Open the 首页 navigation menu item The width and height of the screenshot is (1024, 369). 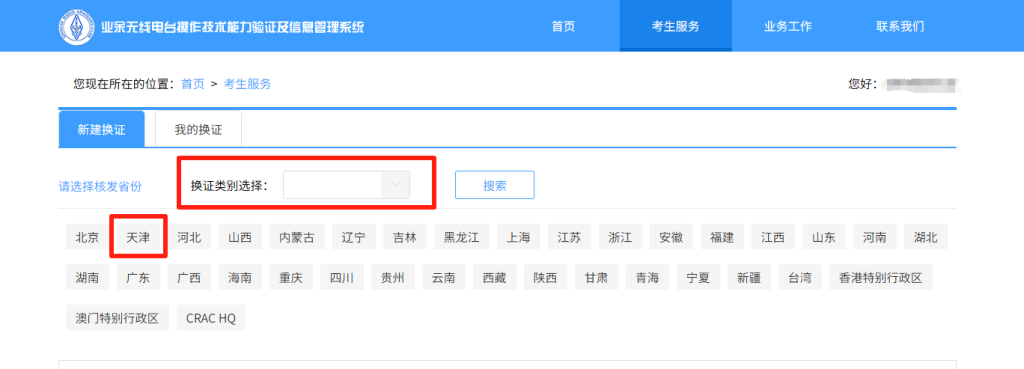(564, 26)
